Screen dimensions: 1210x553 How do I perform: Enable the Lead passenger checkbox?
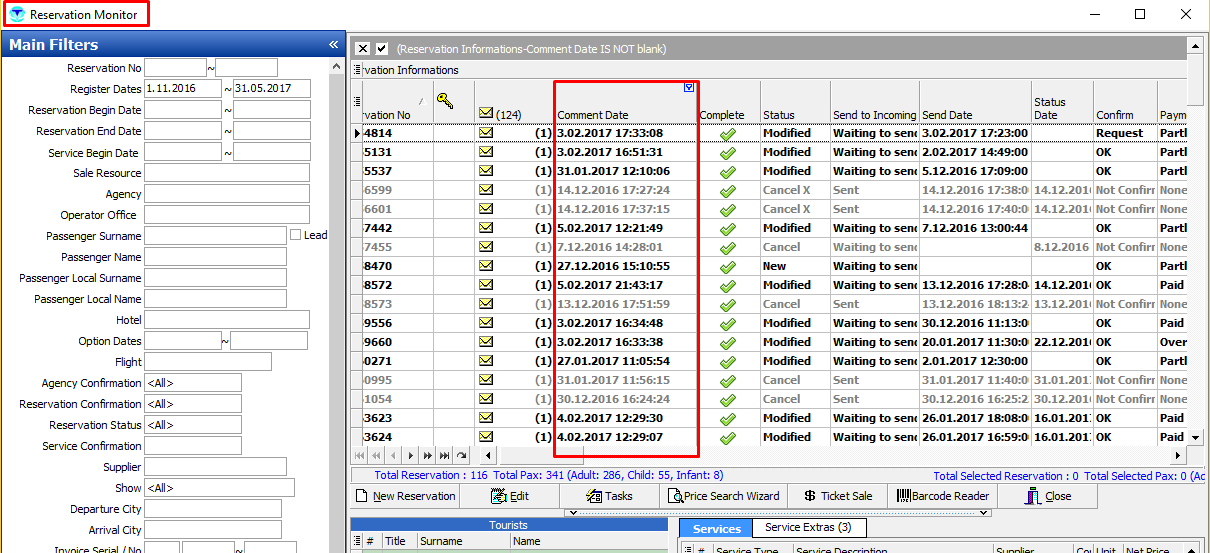[x=295, y=235]
